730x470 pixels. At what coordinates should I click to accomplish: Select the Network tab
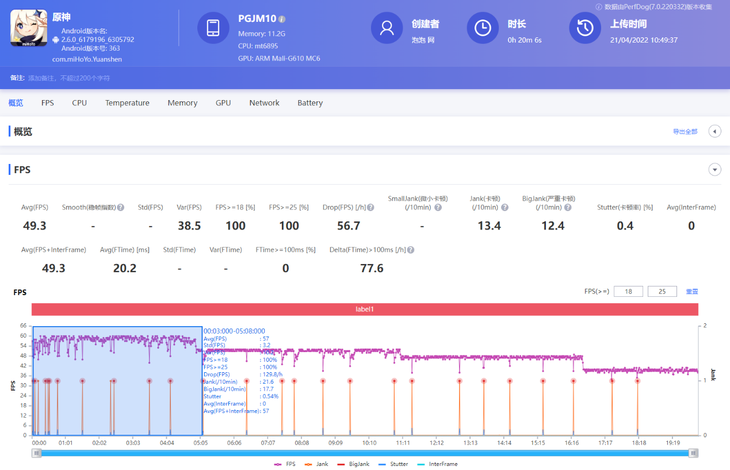[264, 103]
